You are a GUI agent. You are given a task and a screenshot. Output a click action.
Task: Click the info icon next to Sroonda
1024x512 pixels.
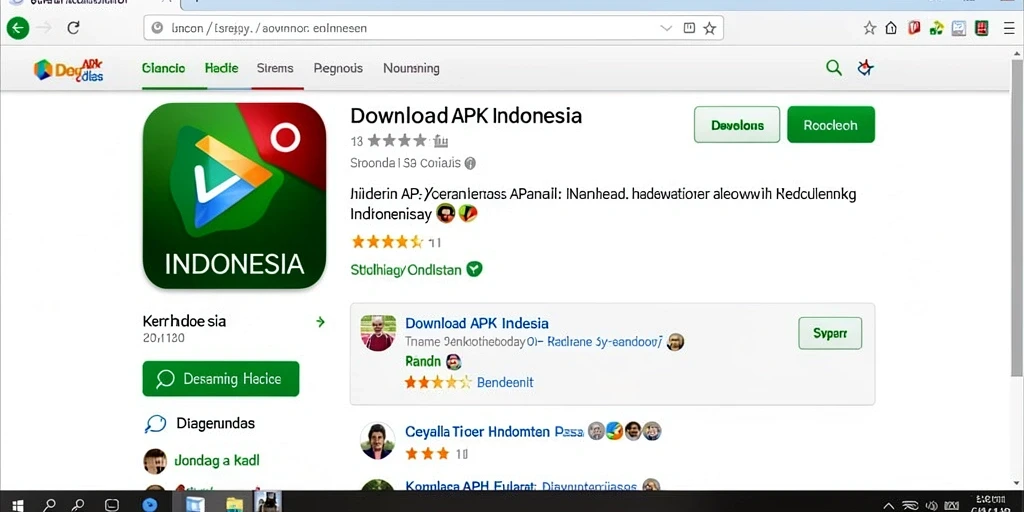point(470,163)
